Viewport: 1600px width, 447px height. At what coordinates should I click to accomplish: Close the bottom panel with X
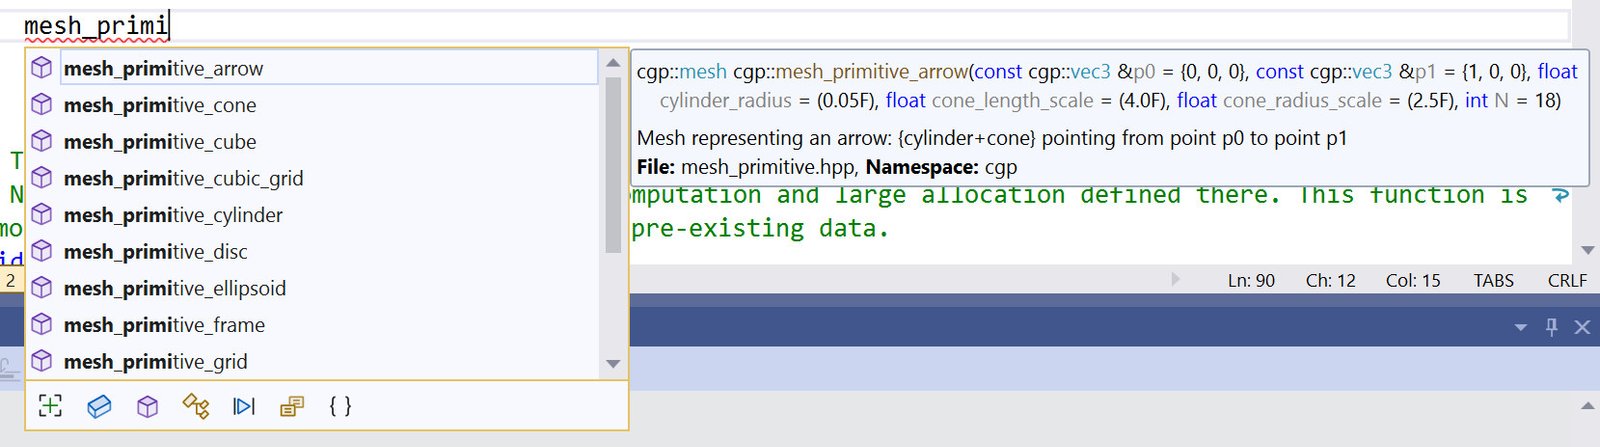click(1582, 327)
